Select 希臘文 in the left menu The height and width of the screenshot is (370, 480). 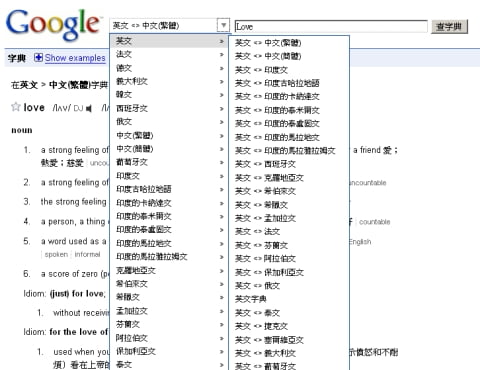(169, 297)
